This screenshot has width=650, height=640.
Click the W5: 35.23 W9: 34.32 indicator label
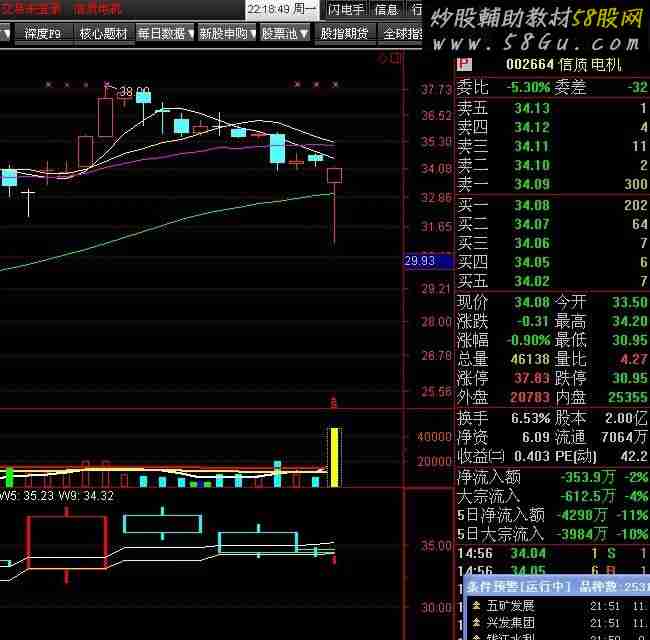click(57, 496)
